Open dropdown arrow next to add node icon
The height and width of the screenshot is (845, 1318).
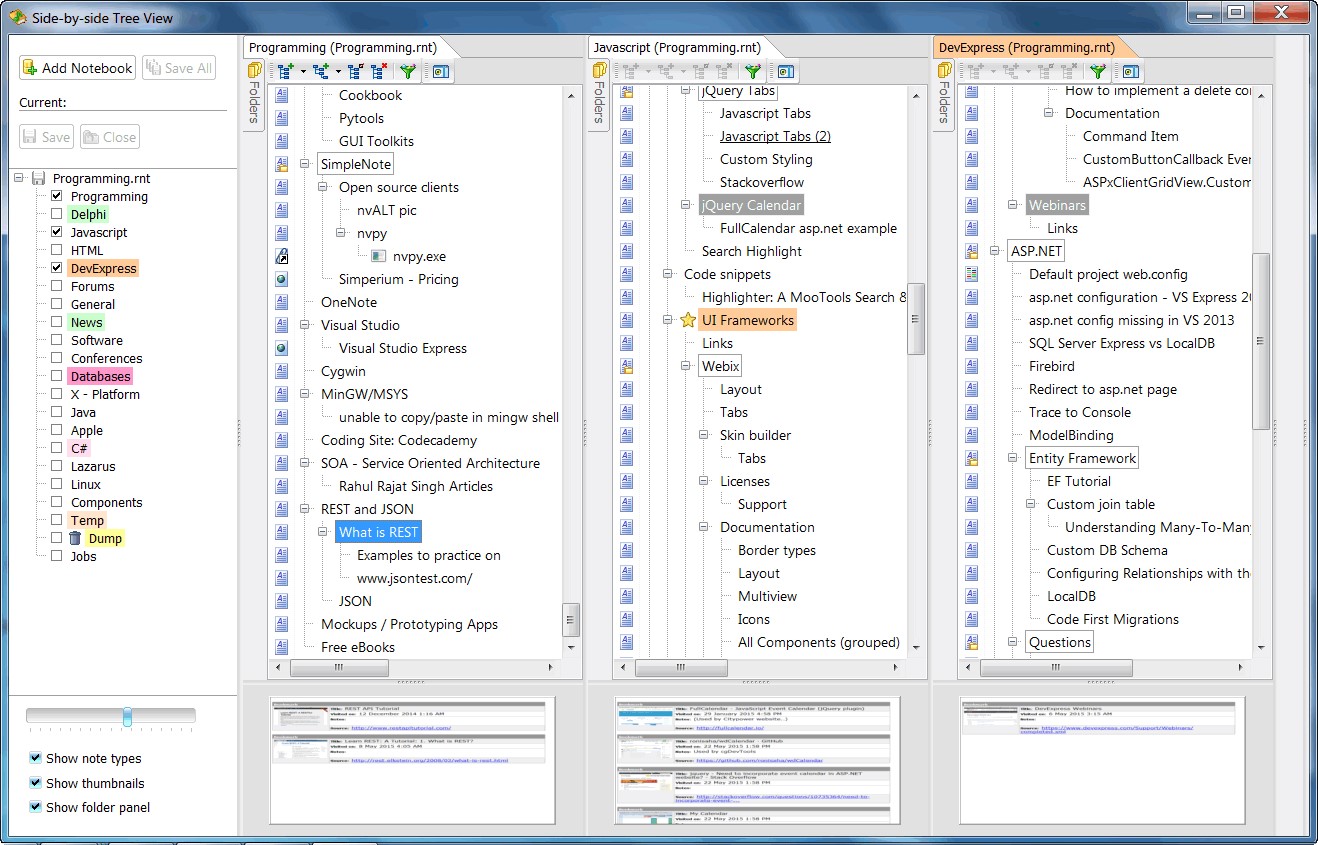[x=302, y=71]
